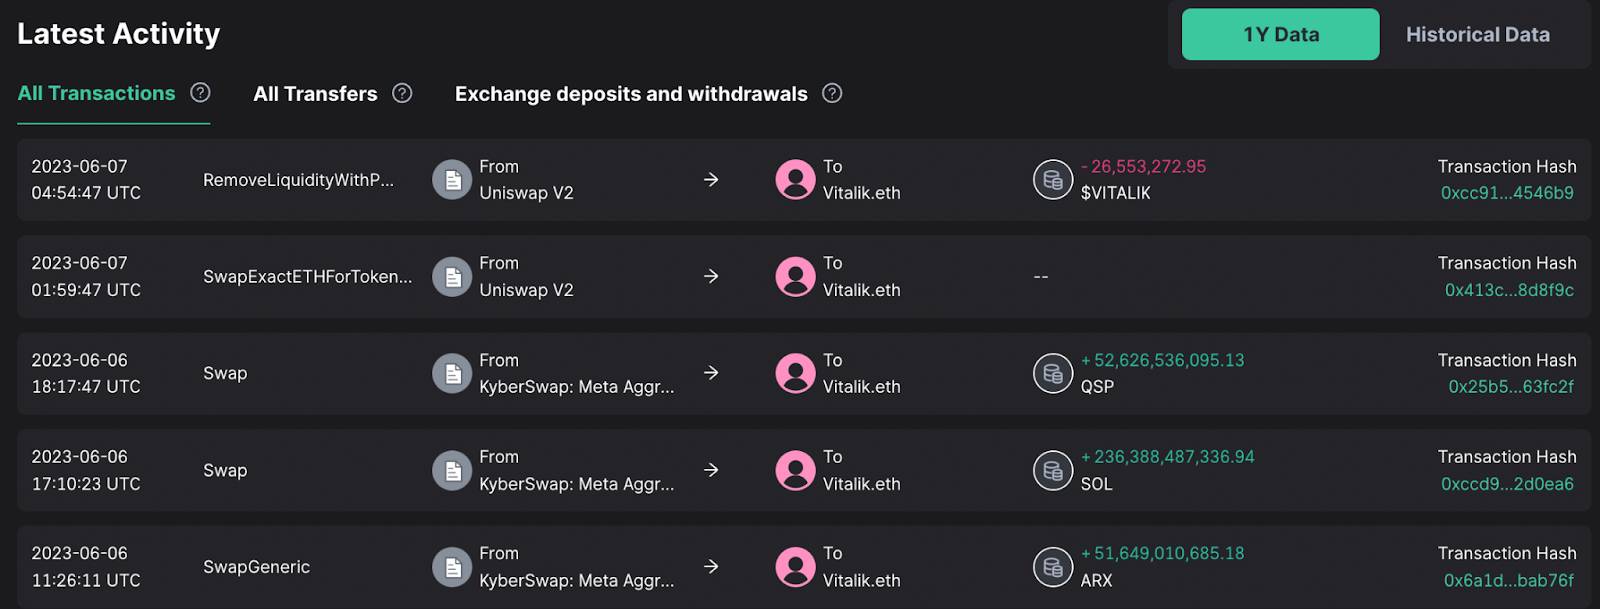Click KyberSwap contract icon in SwapGeneric row
Screen dimensions: 1600x609
click(x=452, y=567)
